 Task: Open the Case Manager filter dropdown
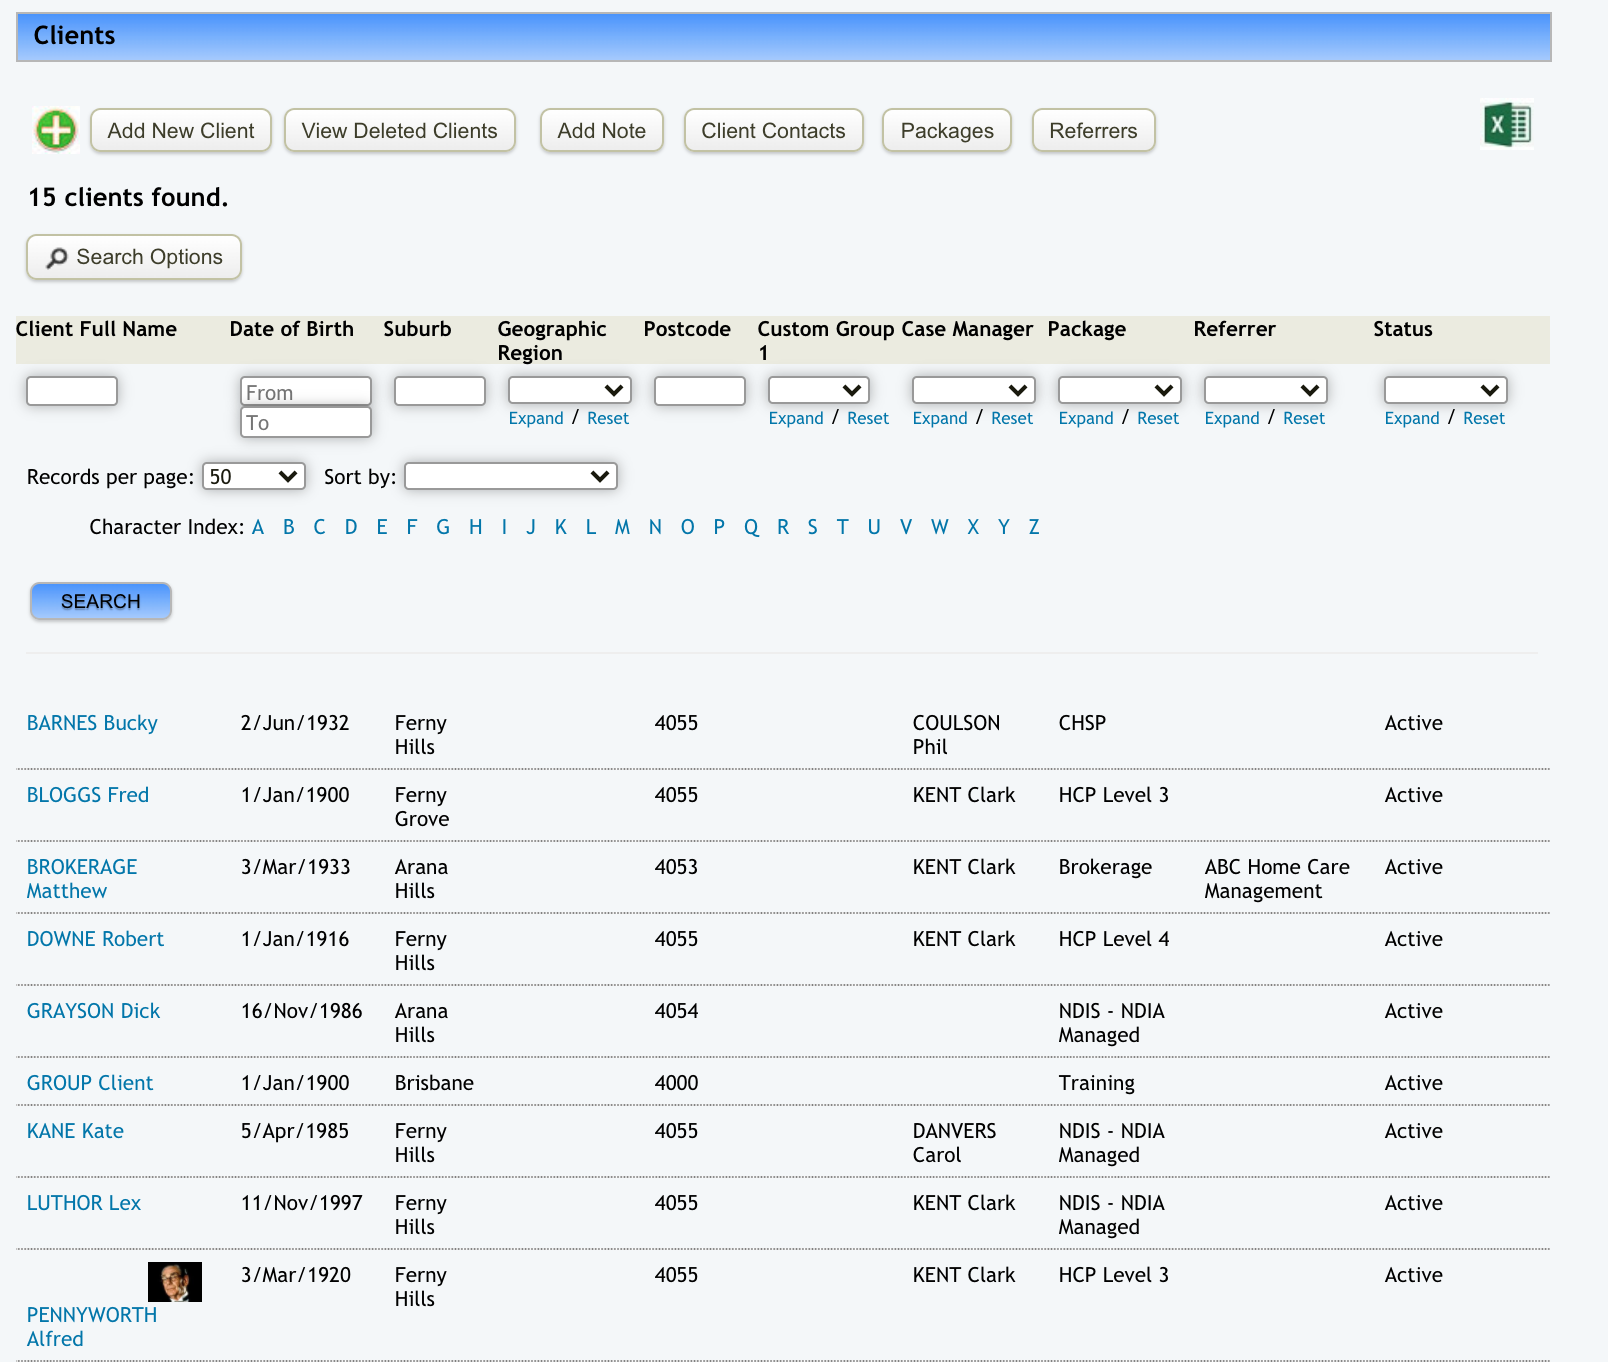(x=973, y=390)
